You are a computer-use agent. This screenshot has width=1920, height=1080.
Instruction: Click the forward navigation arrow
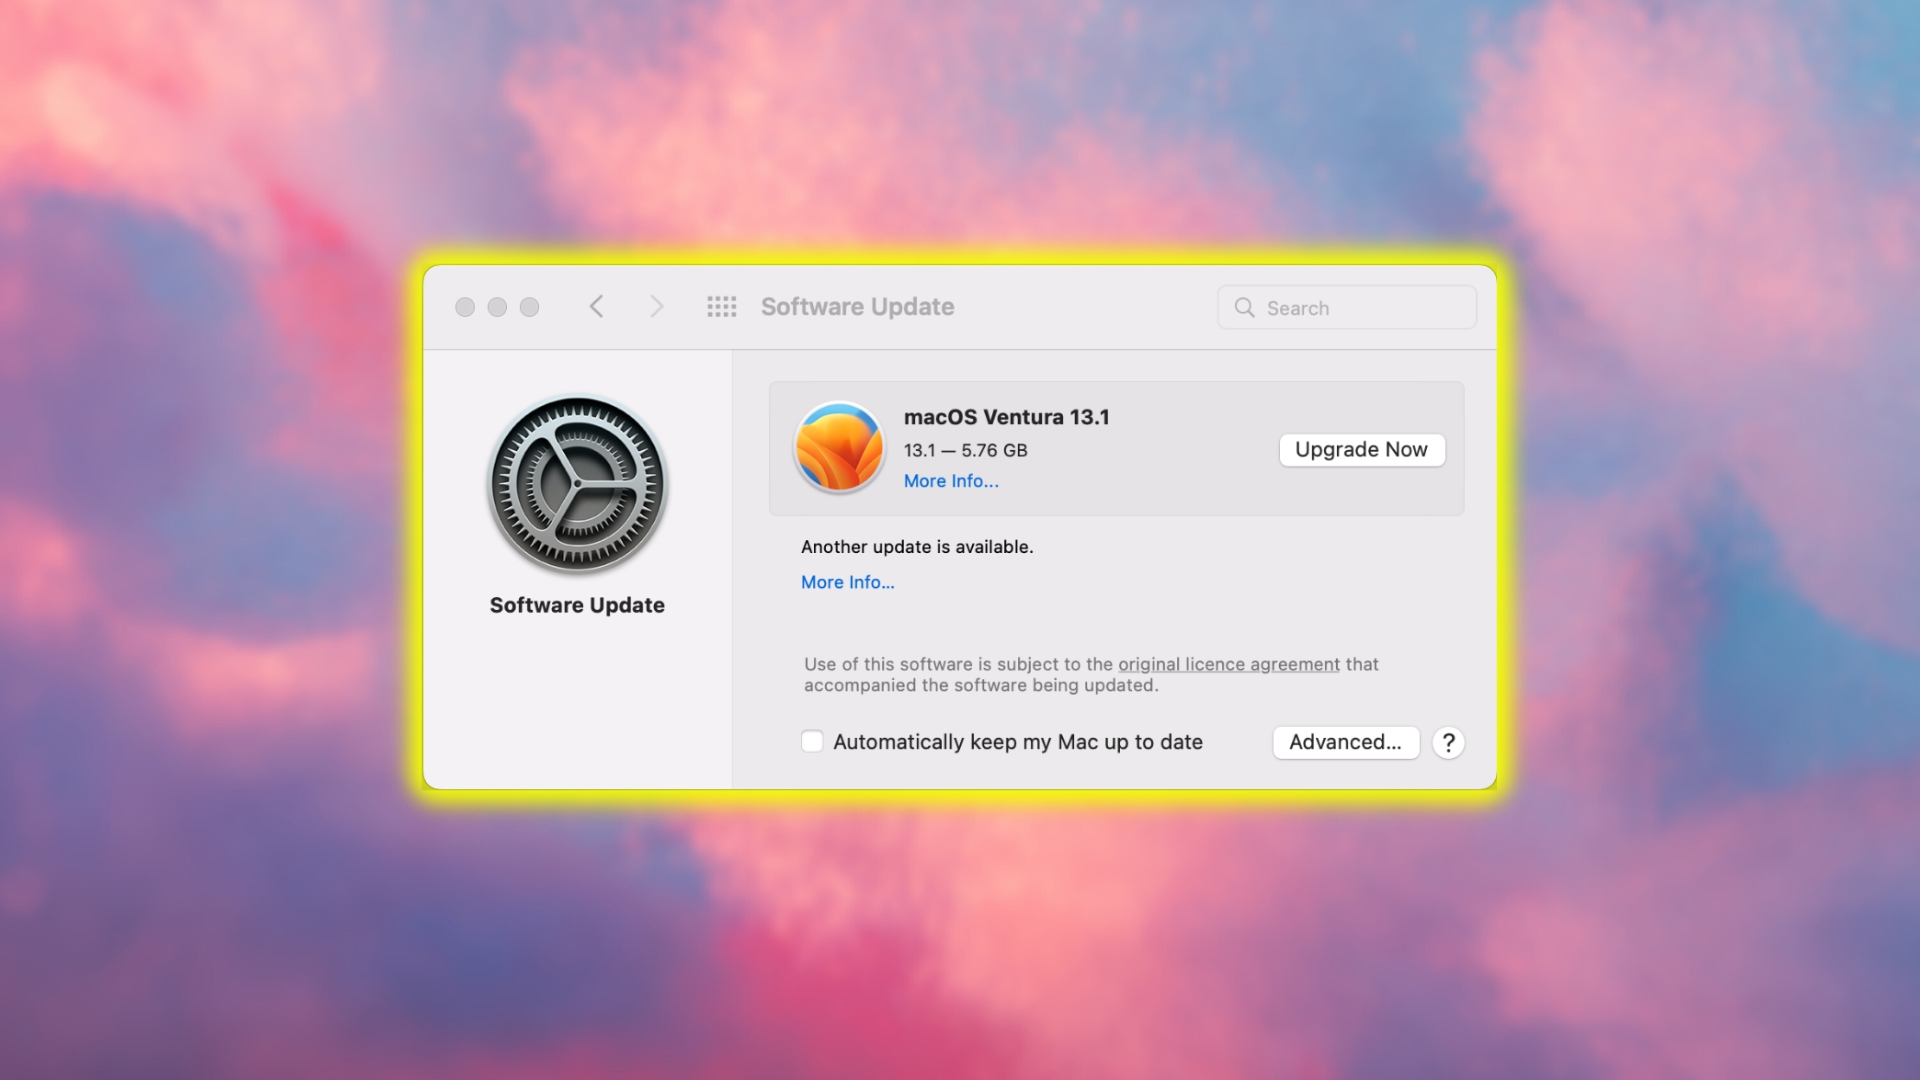point(654,306)
